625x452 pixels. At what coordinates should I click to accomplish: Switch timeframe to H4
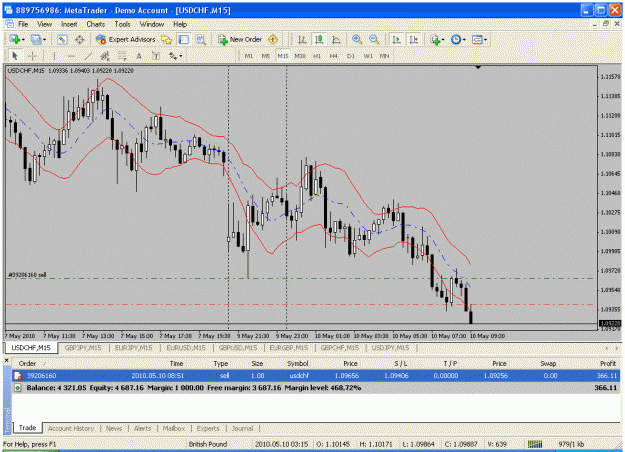334,56
